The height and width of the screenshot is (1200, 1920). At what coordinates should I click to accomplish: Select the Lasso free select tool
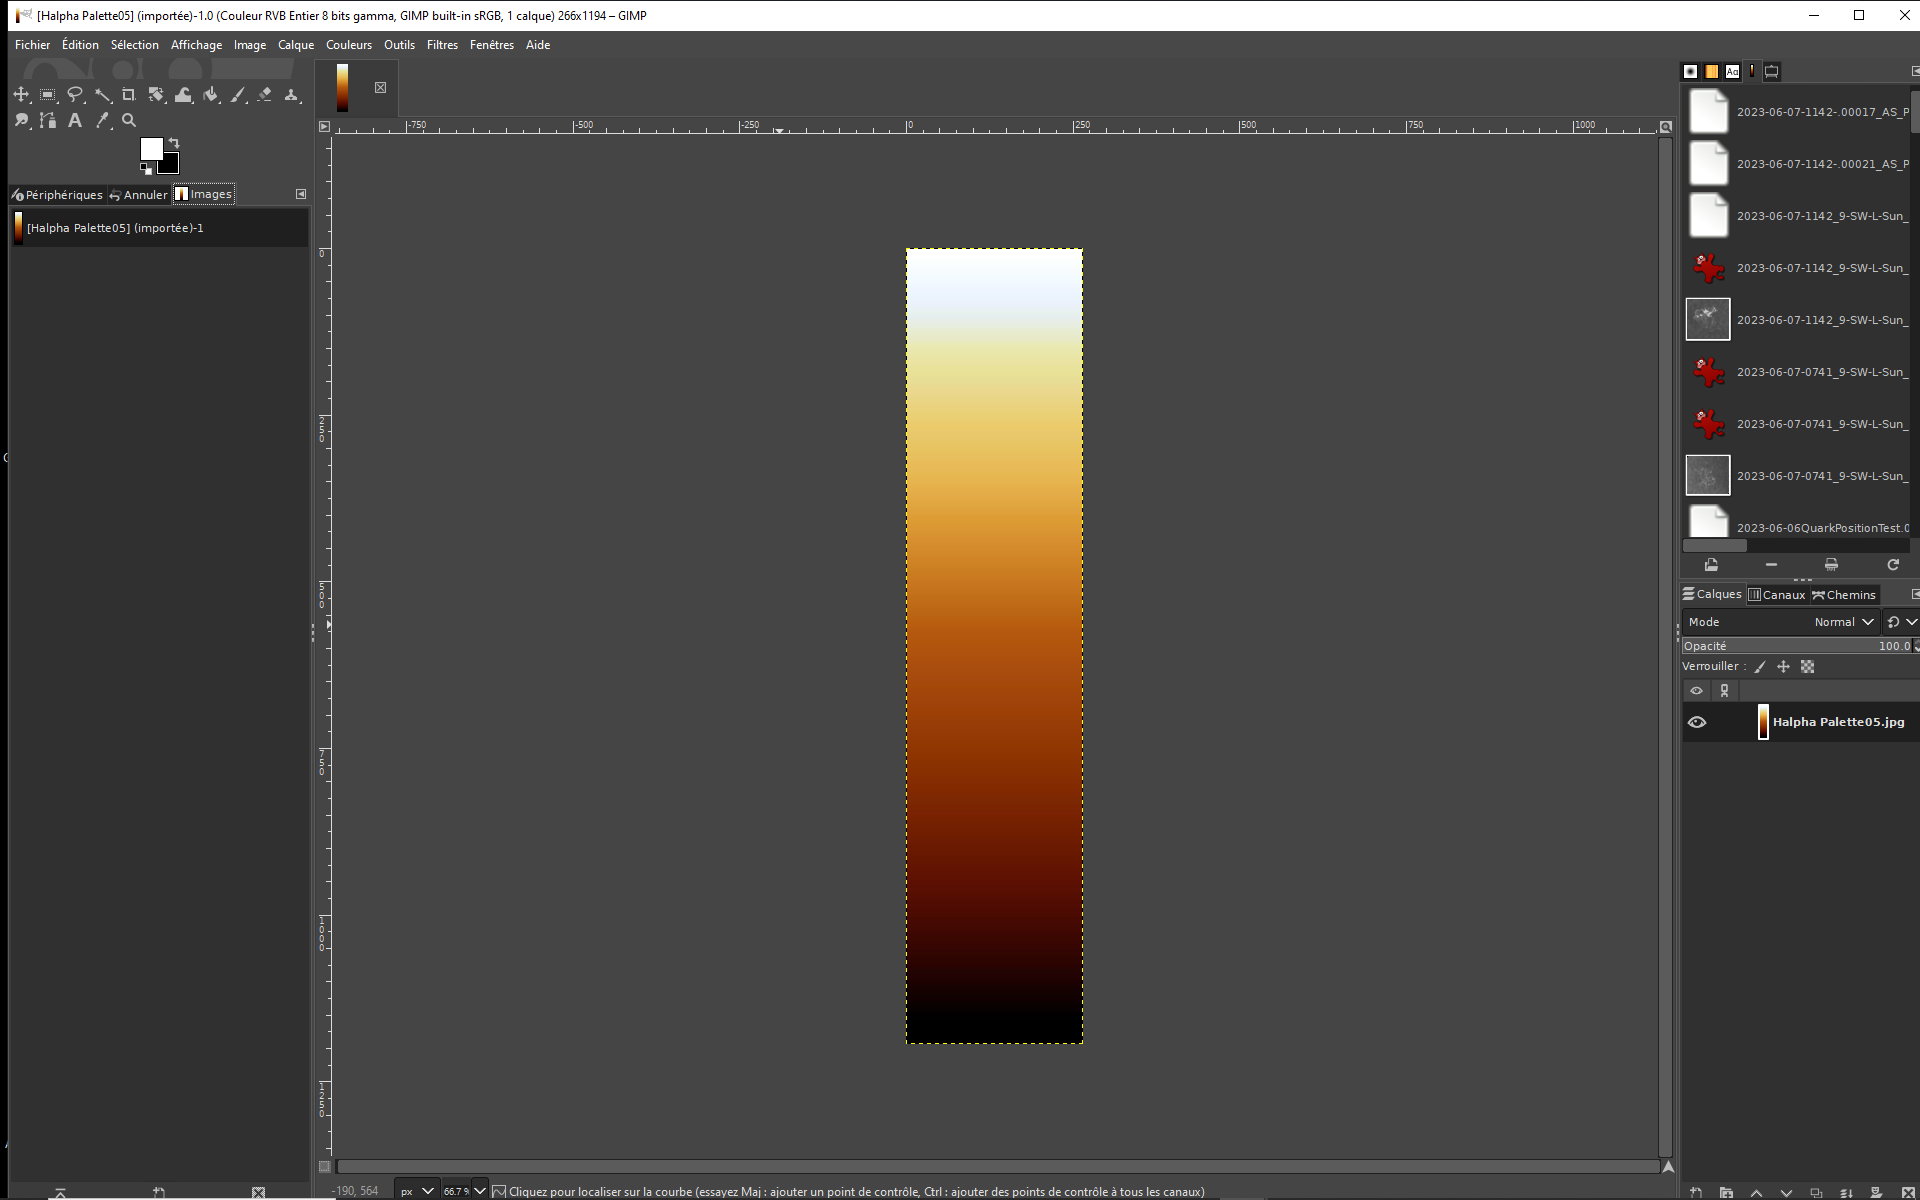[x=75, y=95]
